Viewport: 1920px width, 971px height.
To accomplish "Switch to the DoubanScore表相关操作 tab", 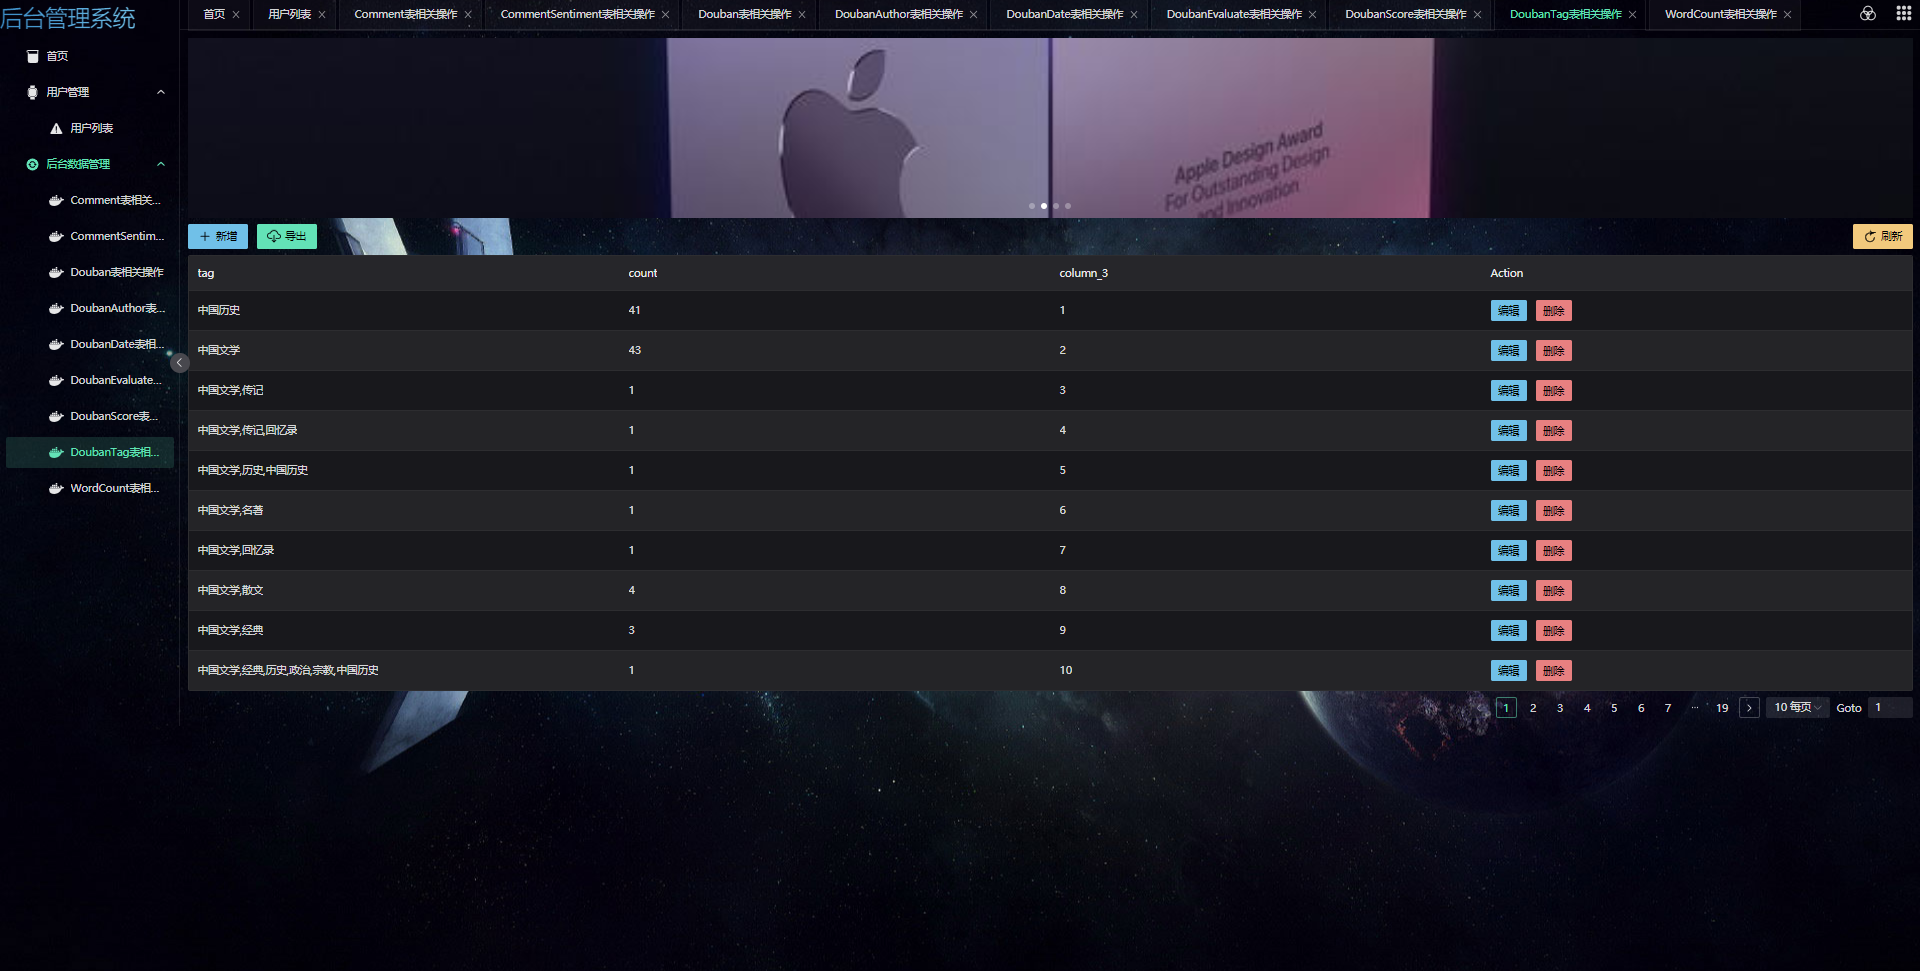I will 1405,15.
